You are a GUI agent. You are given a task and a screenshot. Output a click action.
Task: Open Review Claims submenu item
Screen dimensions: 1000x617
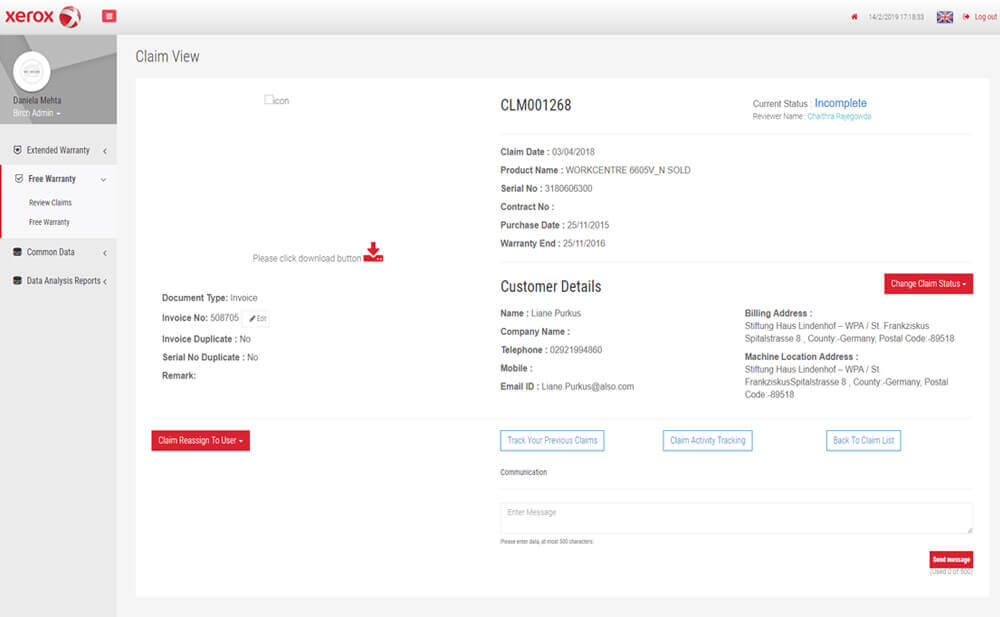coord(50,202)
